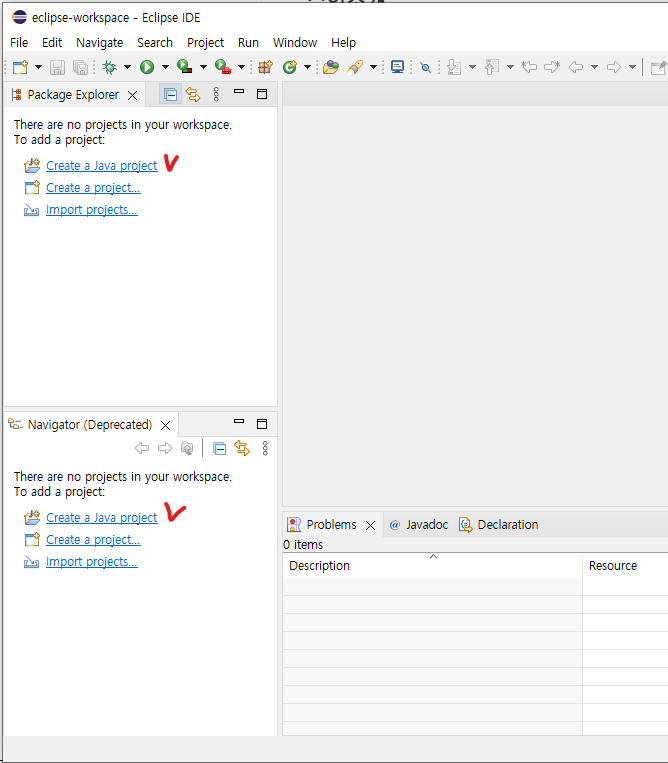Screen dimensions: 668x763
Task: Click the Search flashlight icon
Action: click(x=355, y=67)
